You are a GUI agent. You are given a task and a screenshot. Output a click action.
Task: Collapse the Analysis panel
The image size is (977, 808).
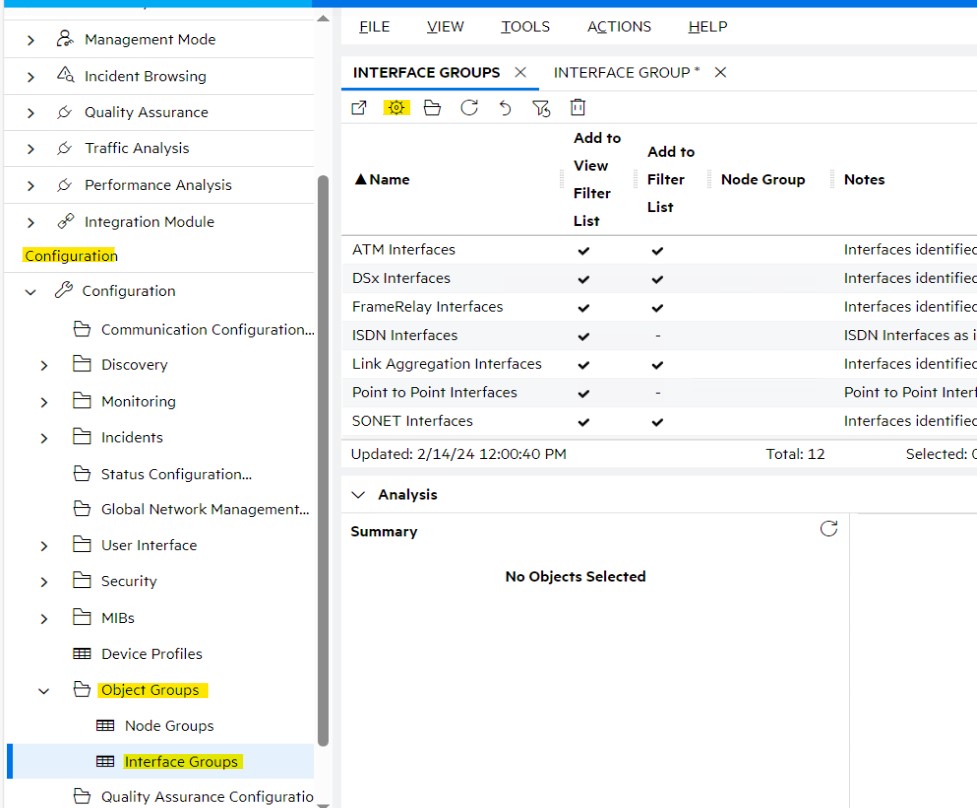pos(358,493)
